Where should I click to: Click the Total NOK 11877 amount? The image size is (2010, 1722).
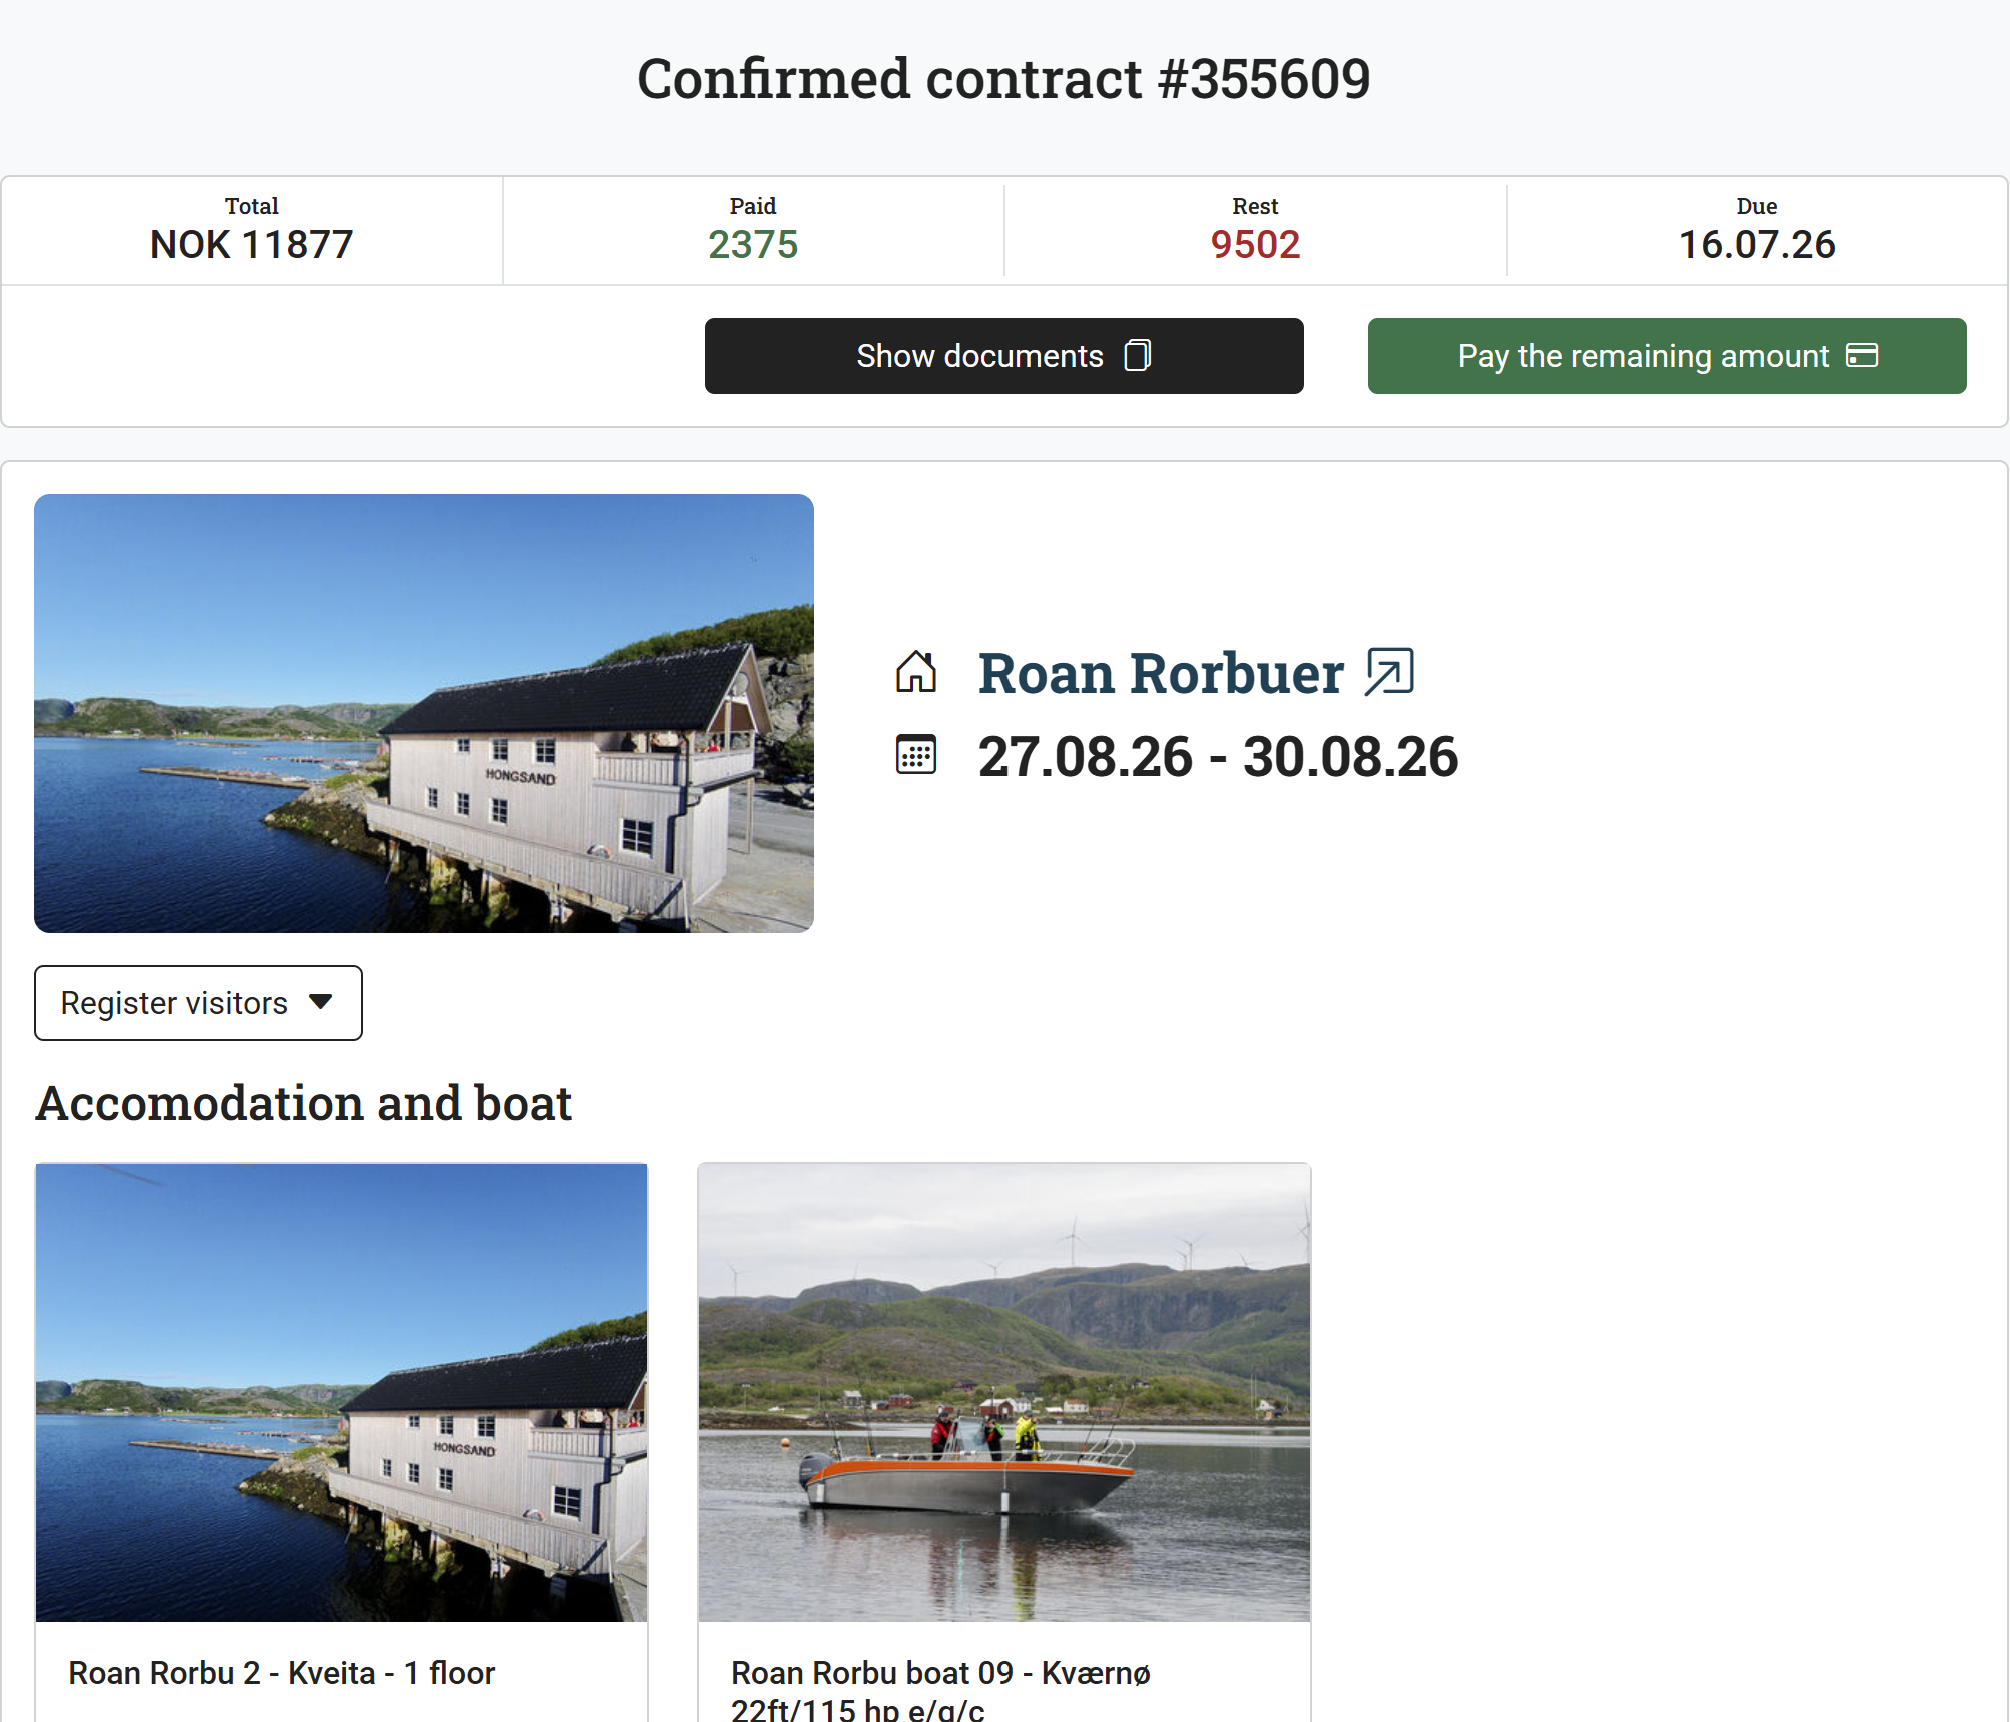point(251,245)
